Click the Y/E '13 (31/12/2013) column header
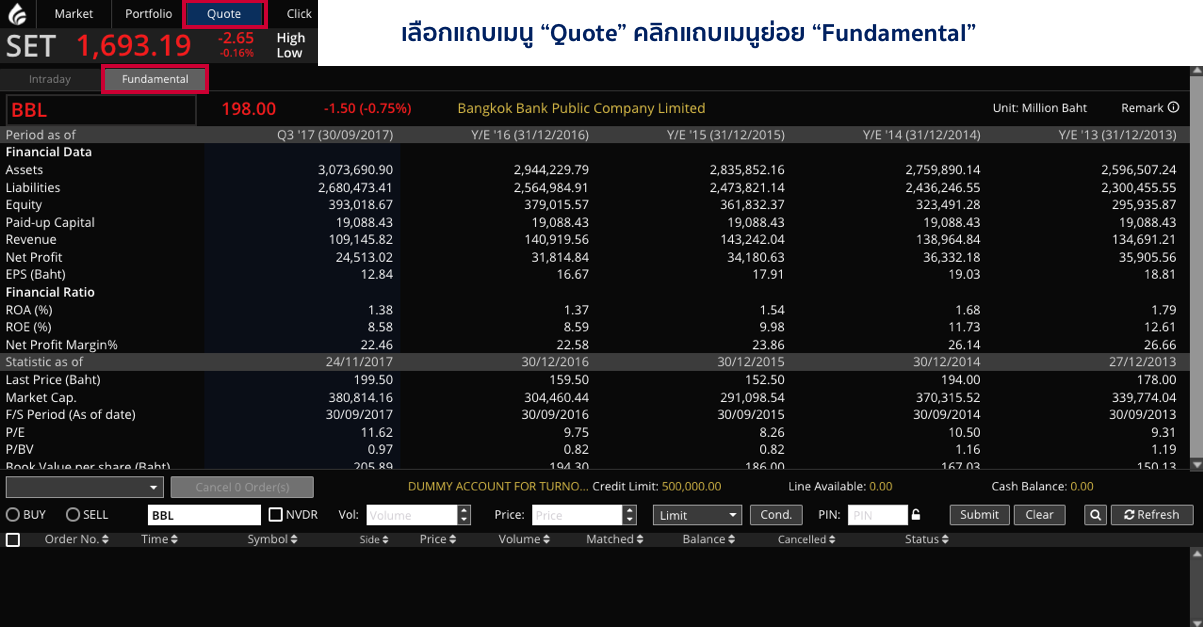Screen dimensions: 1203x630 point(1118,135)
